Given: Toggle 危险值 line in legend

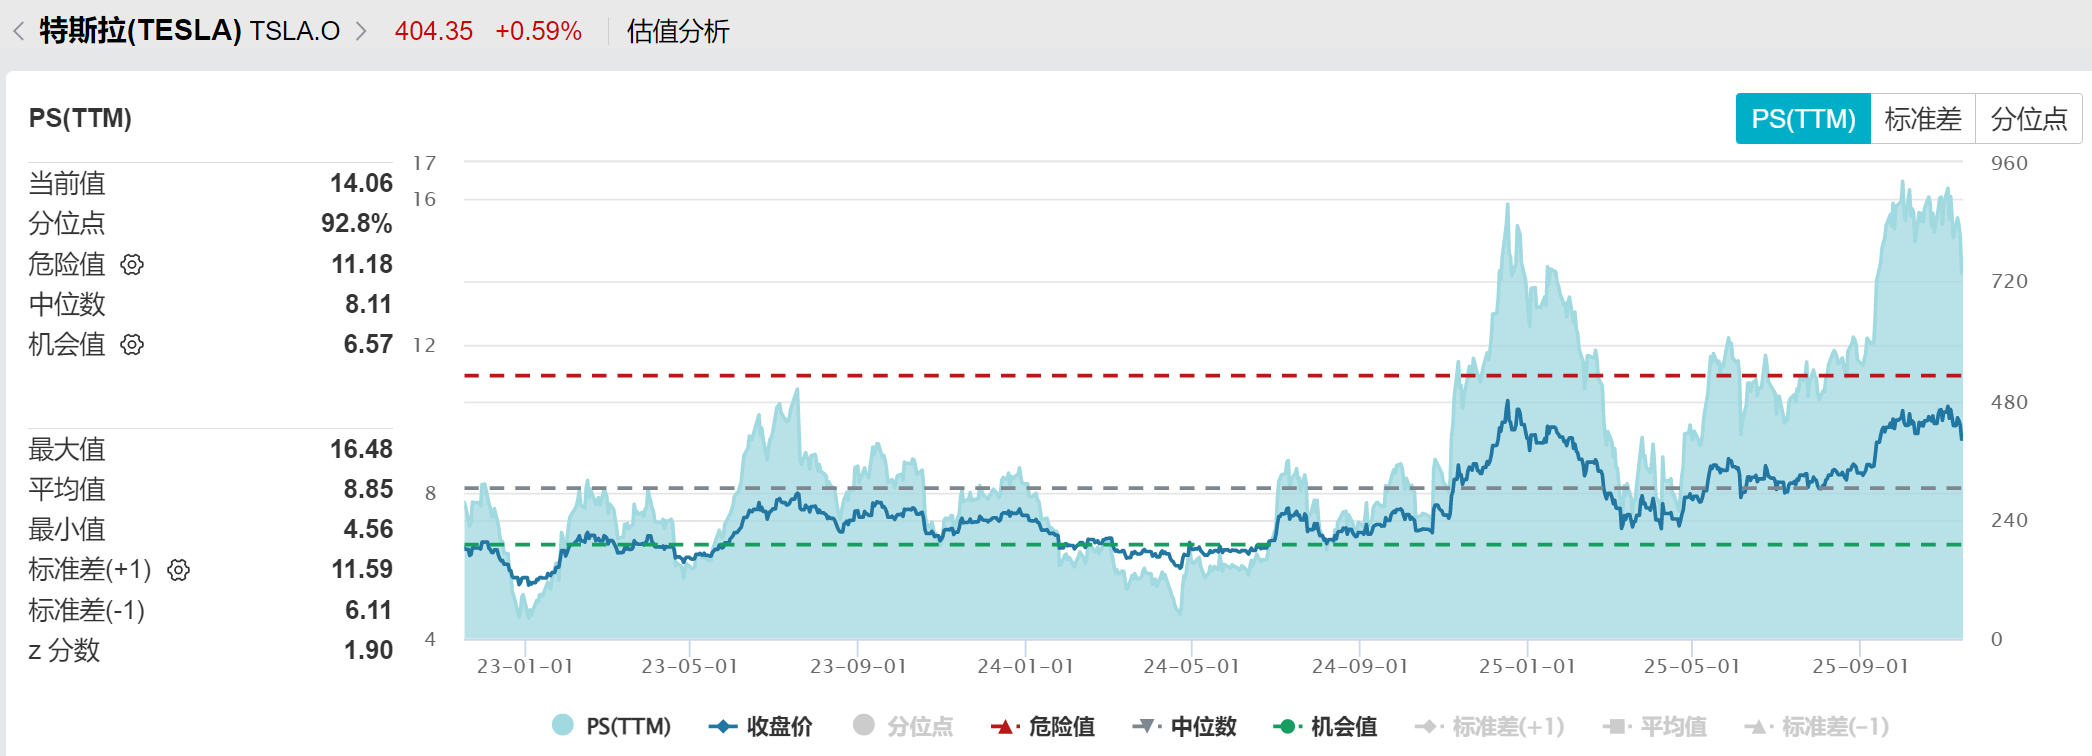Looking at the screenshot, I should click(1043, 726).
